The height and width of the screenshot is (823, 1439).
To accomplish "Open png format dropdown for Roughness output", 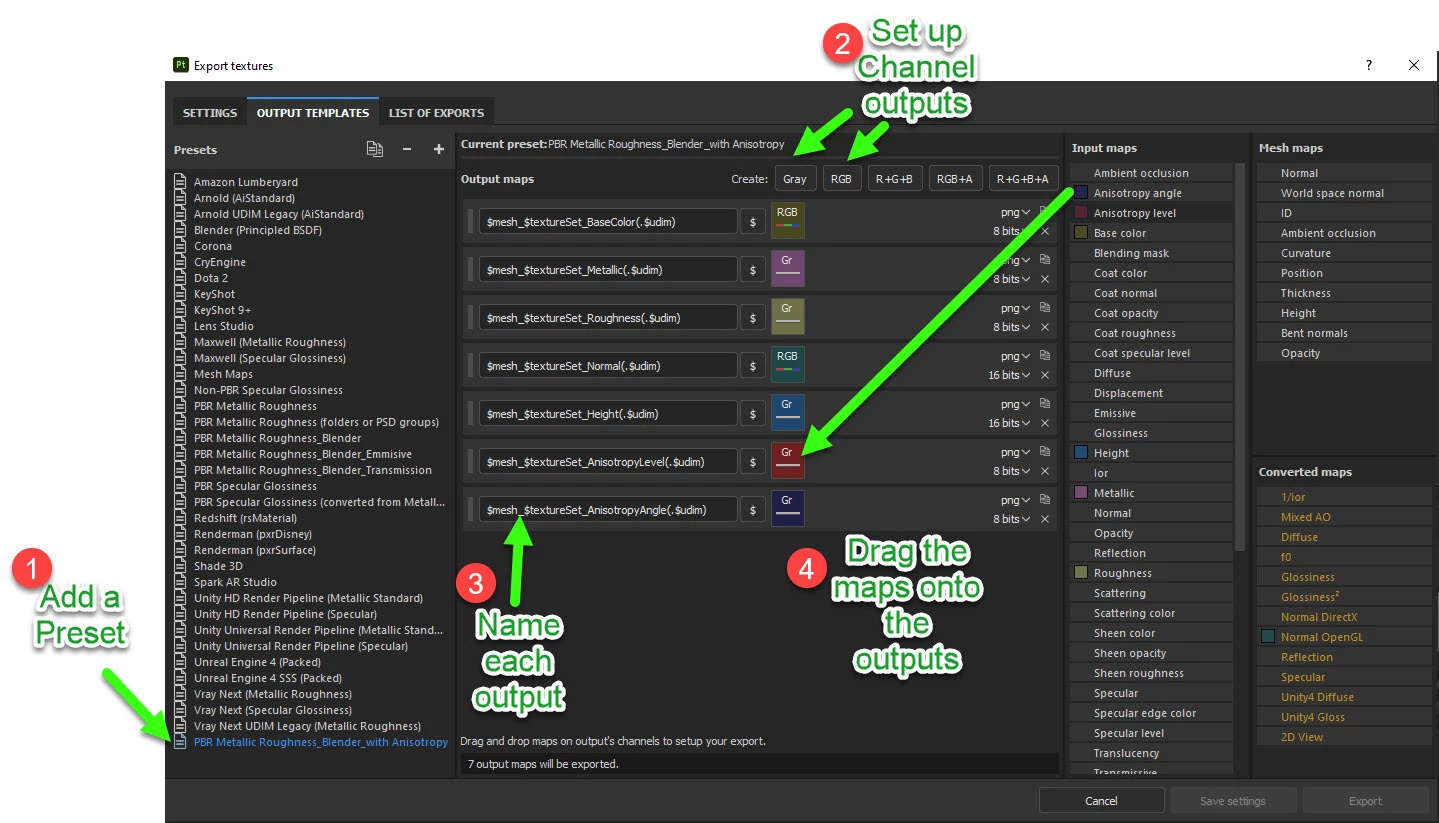I will point(1015,307).
